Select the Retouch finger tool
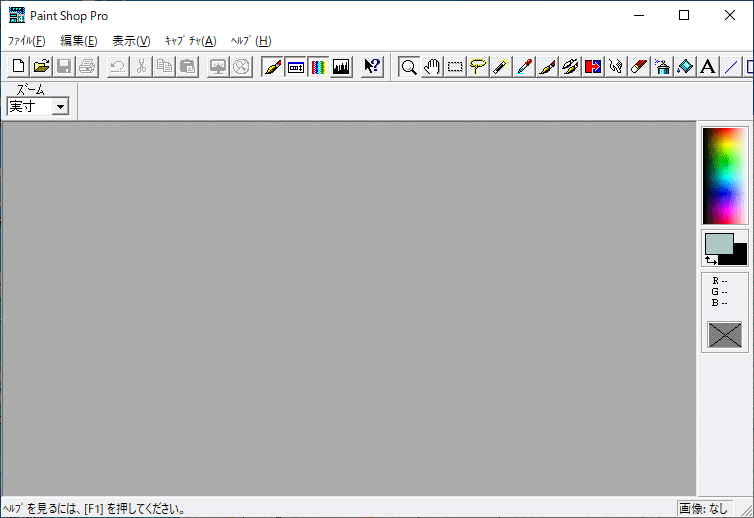The width and height of the screenshot is (754, 518). [616, 66]
